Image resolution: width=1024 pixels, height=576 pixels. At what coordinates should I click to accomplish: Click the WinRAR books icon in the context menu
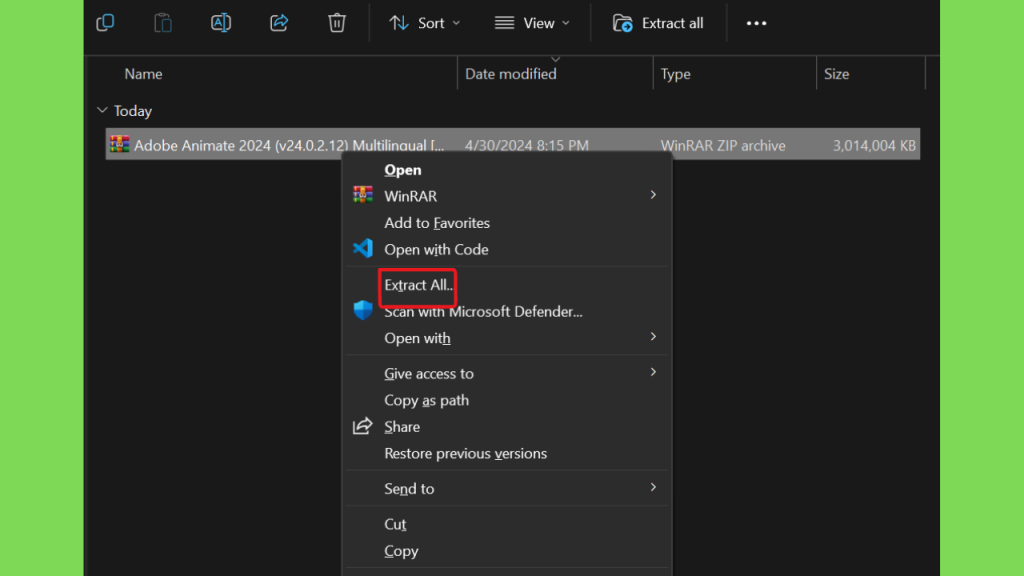pyautogui.click(x=362, y=195)
